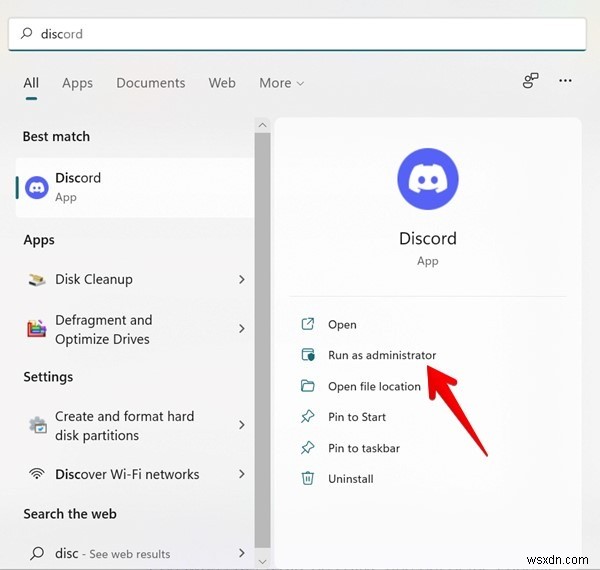This screenshot has height=570, width=600.
Task: Select Pin to Start
Action: pyautogui.click(x=357, y=417)
